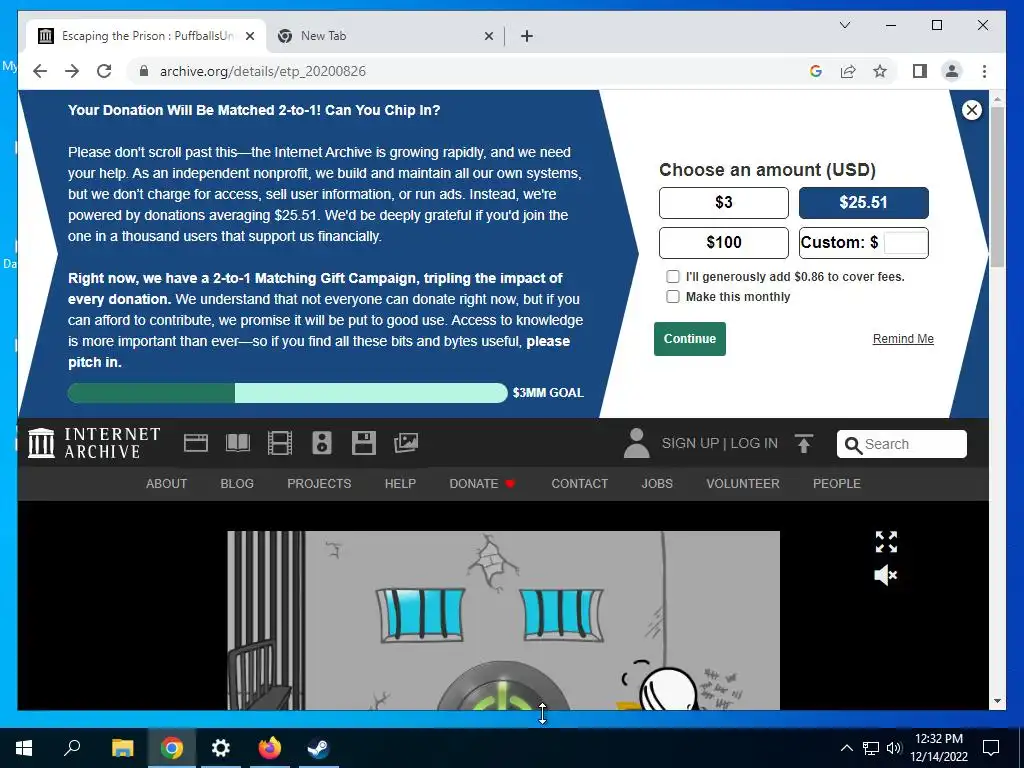Open the Video film strip icon

point(280,443)
